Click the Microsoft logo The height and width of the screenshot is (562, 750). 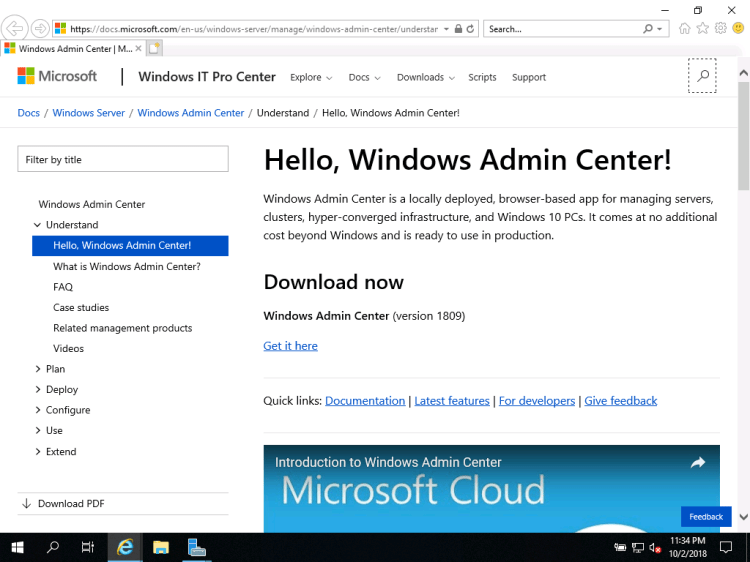pos(57,76)
